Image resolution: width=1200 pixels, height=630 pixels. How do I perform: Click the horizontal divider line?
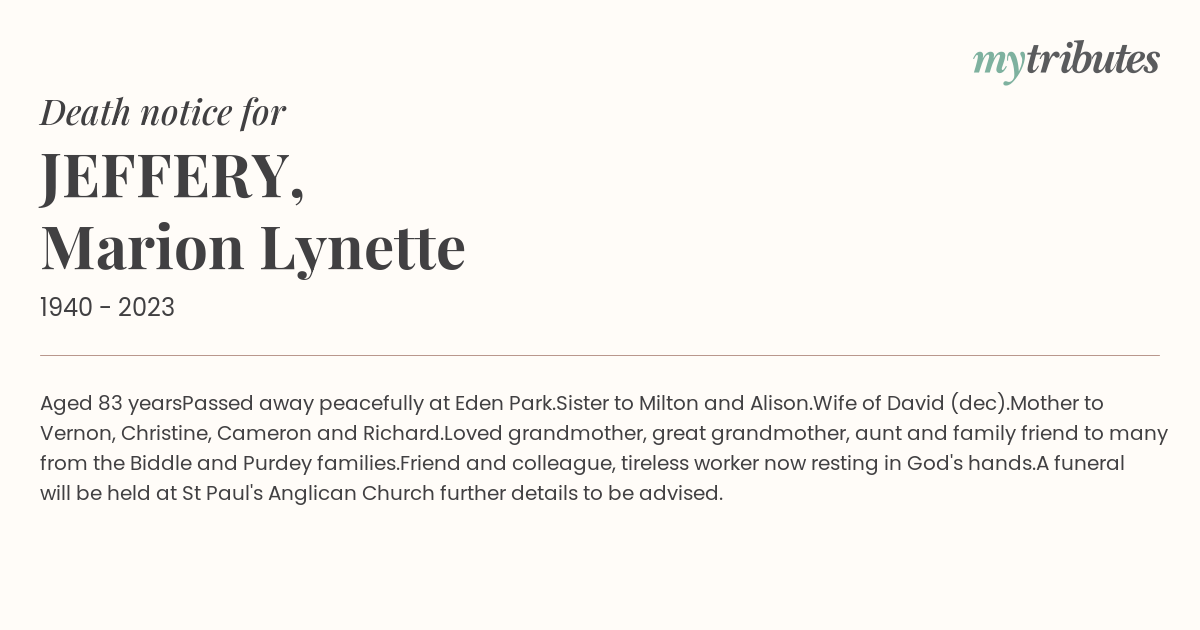600,355
